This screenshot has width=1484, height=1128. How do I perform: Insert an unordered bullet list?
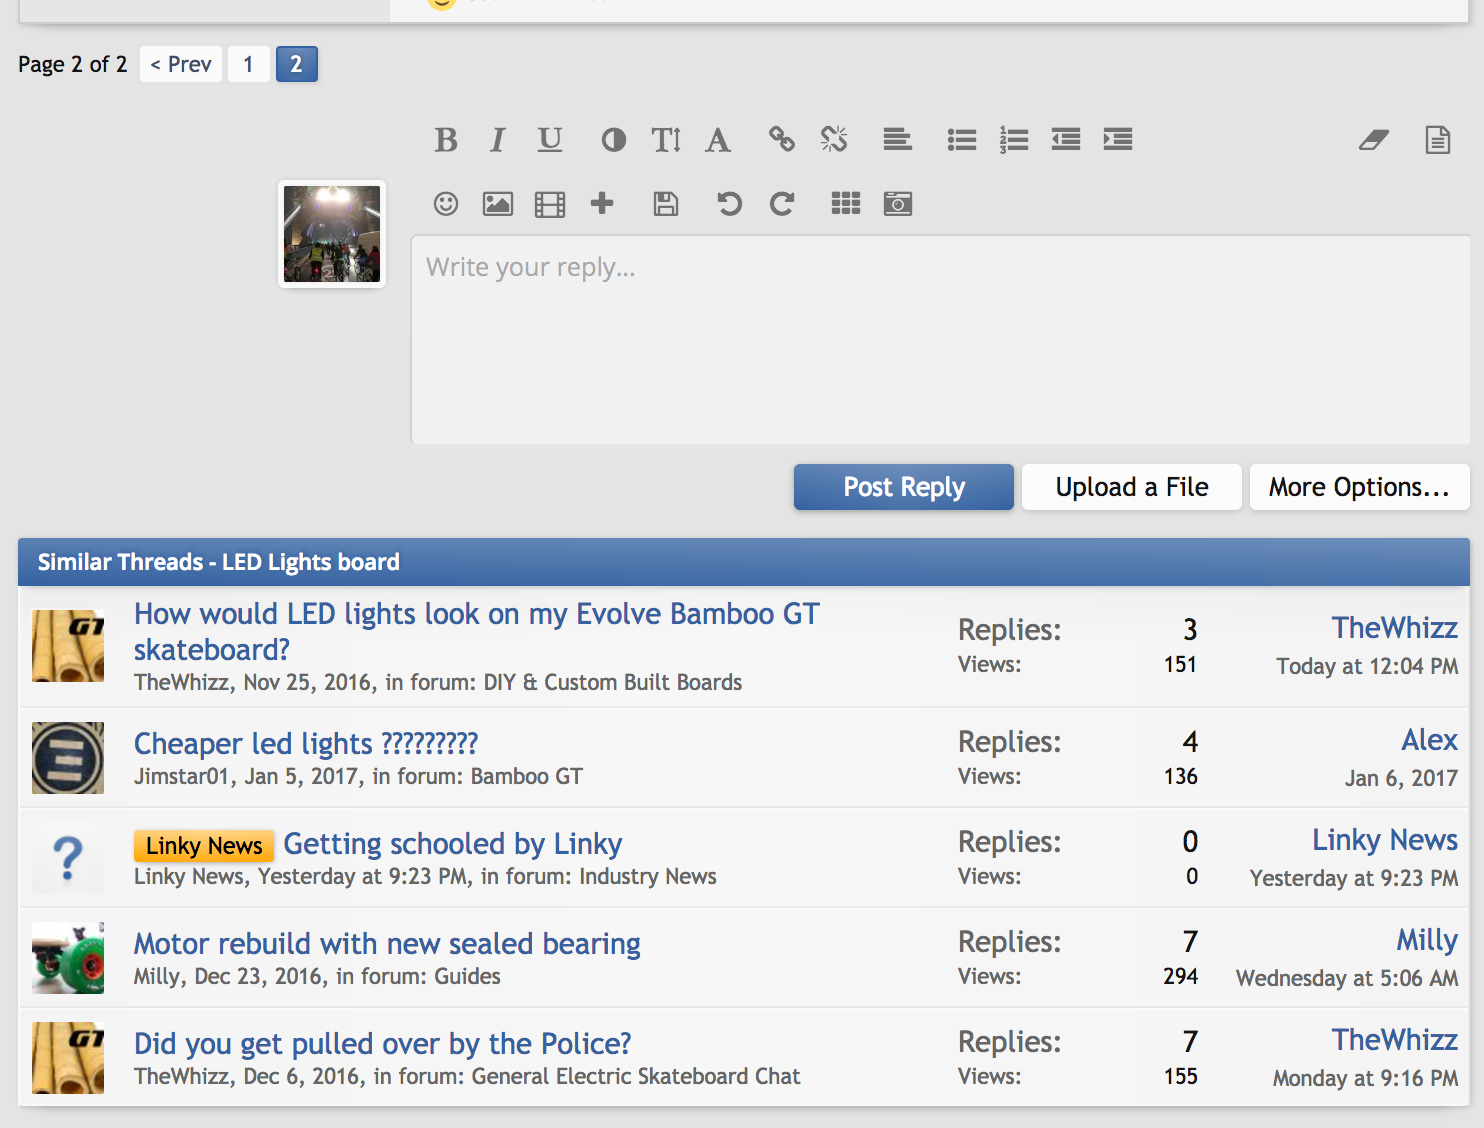(x=961, y=140)
